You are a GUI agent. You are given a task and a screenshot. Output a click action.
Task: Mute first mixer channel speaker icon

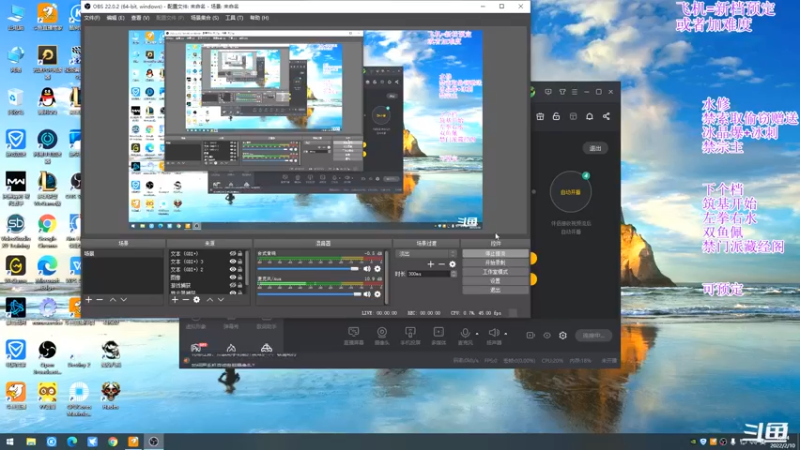tap(367, 269)
